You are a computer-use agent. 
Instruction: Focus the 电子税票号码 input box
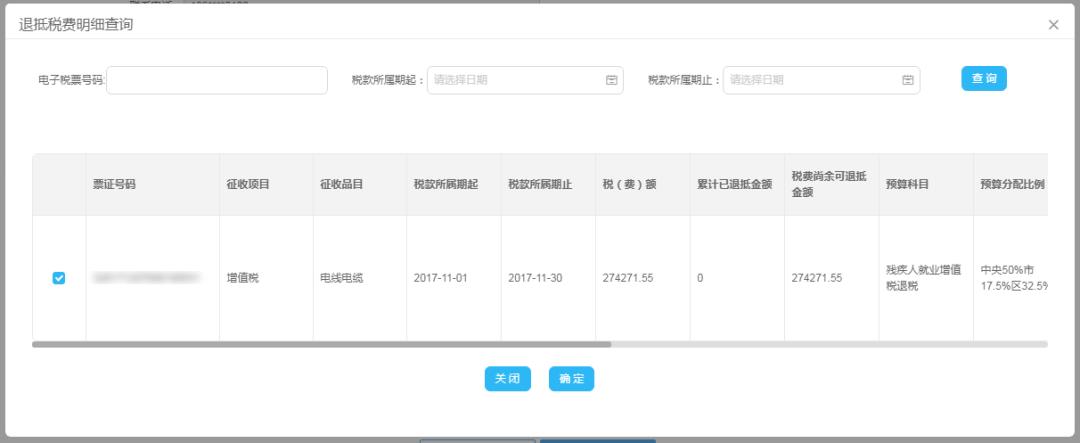click(217, 80)
